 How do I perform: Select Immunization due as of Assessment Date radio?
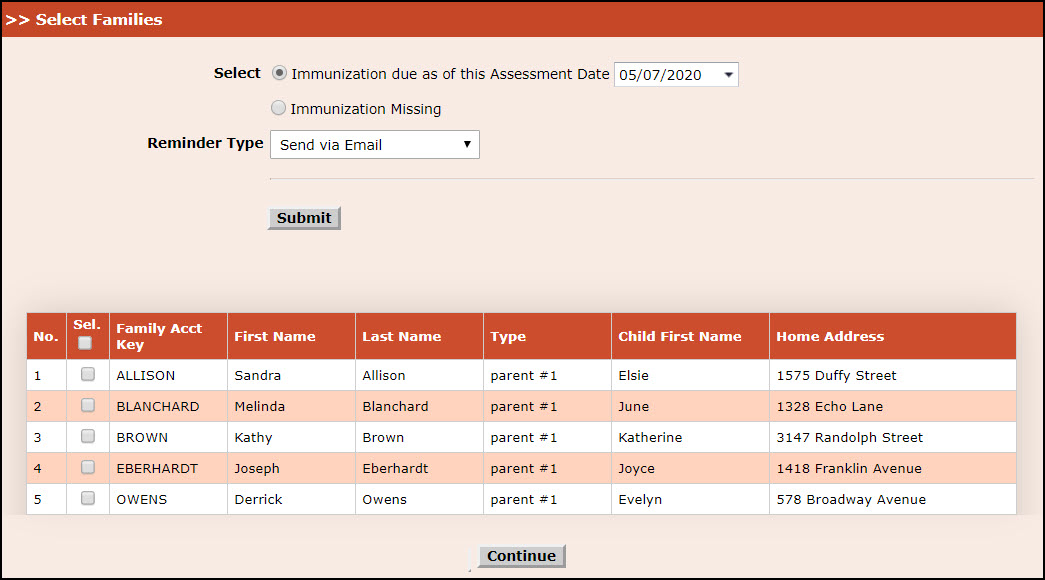[279, 74]
